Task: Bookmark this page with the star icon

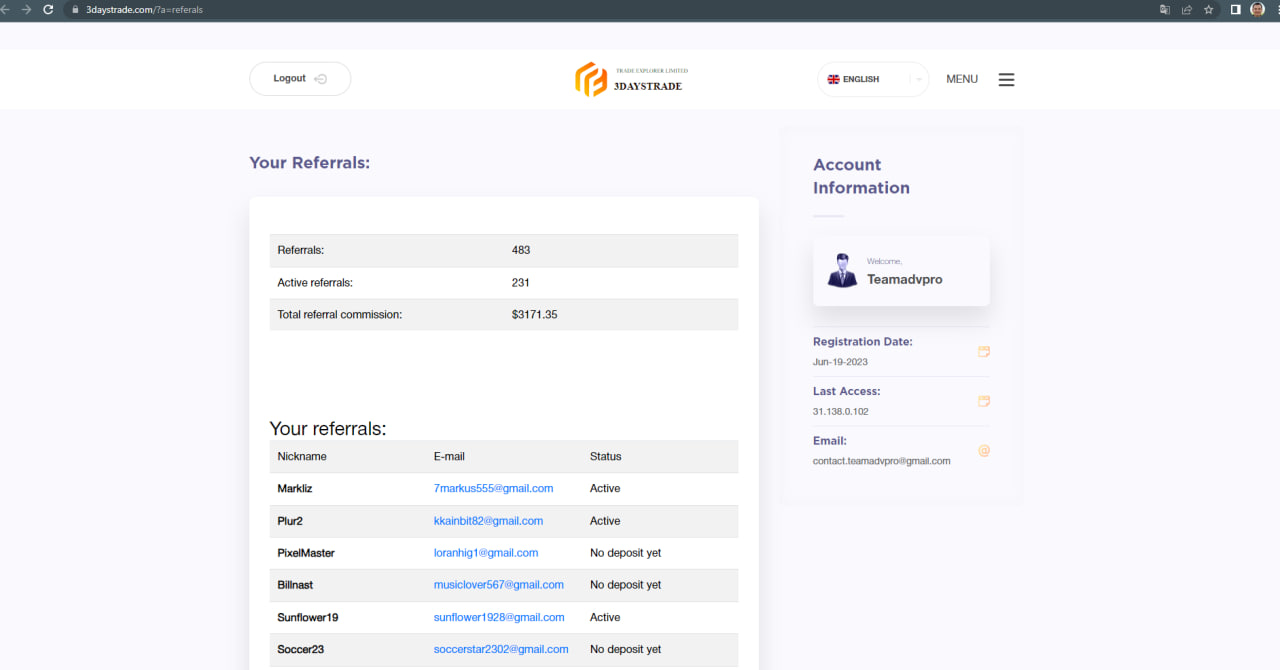Action: tap(1208, 9)
